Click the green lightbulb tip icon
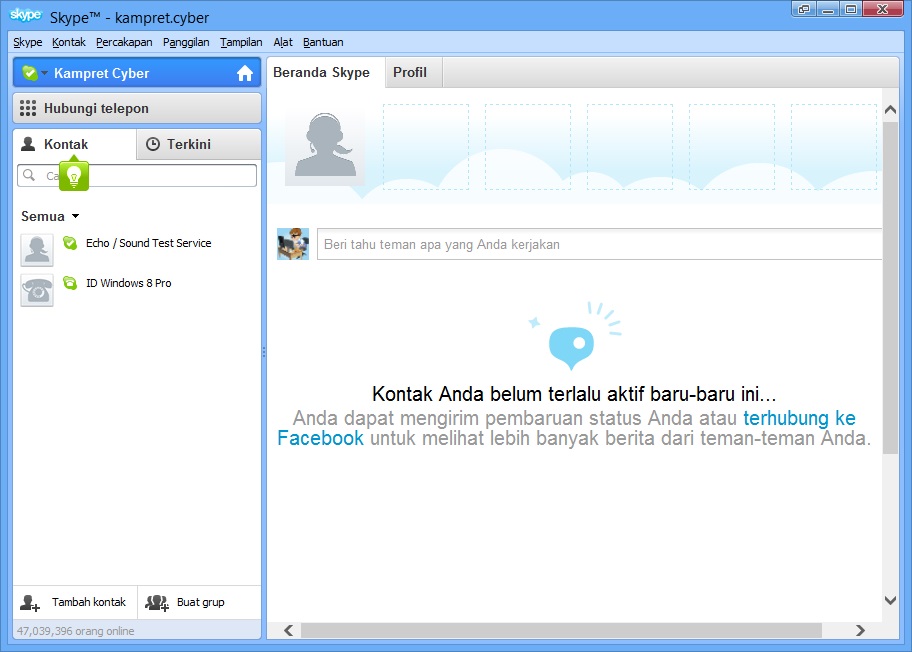Viewport: 912px width, 652px height. (x=74, y=176)
